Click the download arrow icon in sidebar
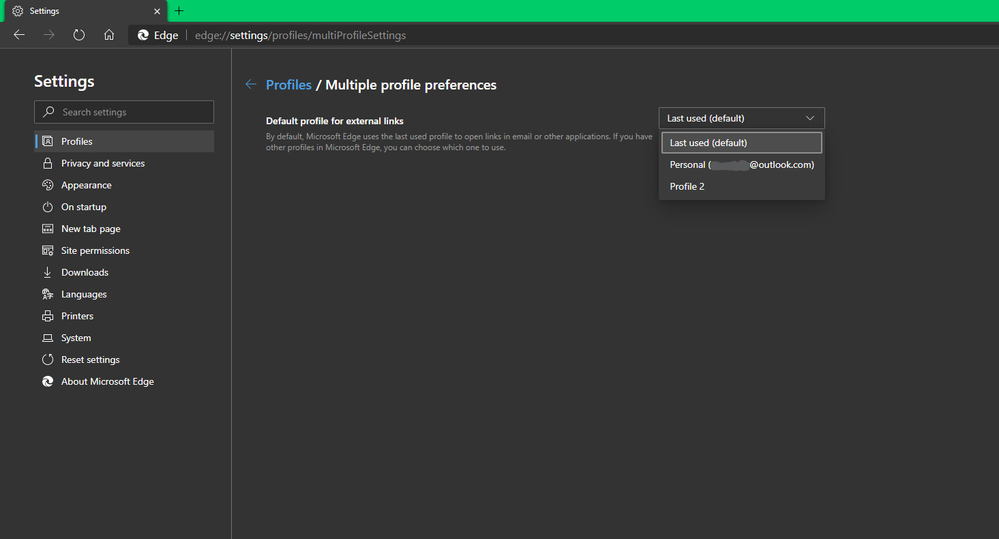 coord(48,272)
